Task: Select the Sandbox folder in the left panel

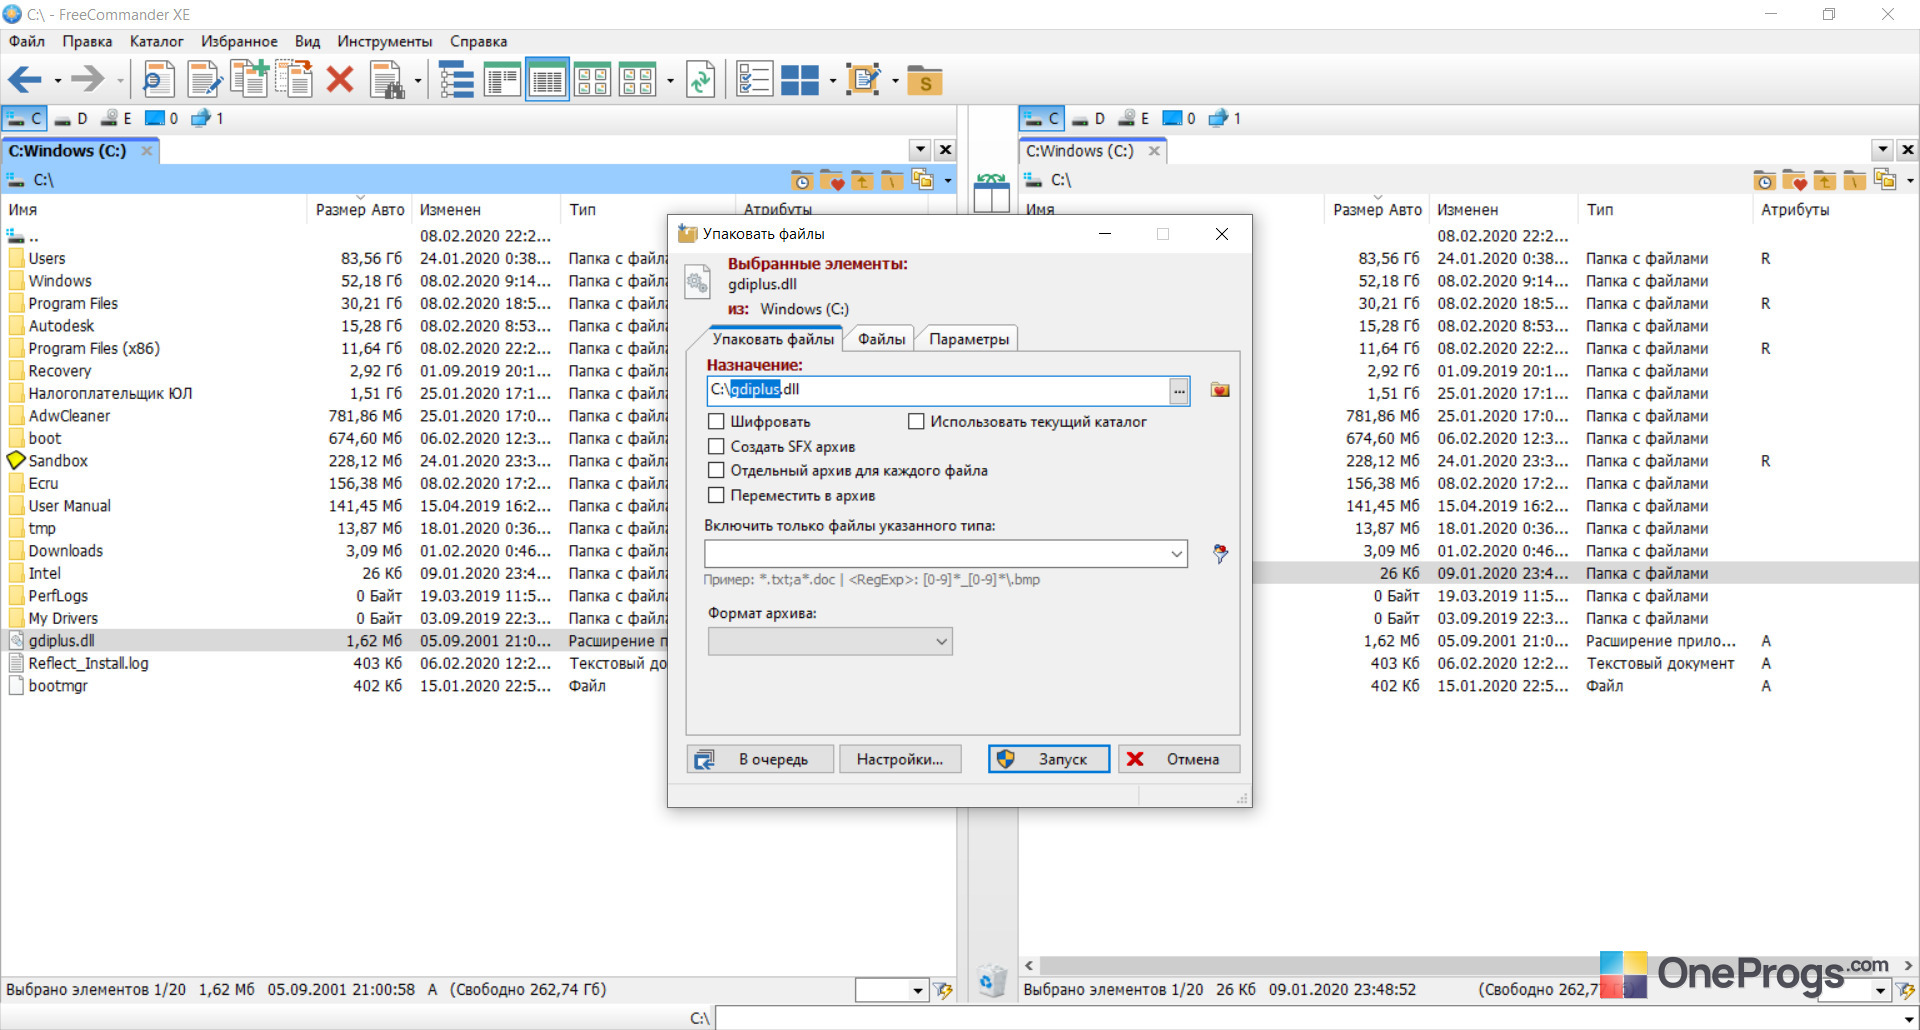Action: 58,461
